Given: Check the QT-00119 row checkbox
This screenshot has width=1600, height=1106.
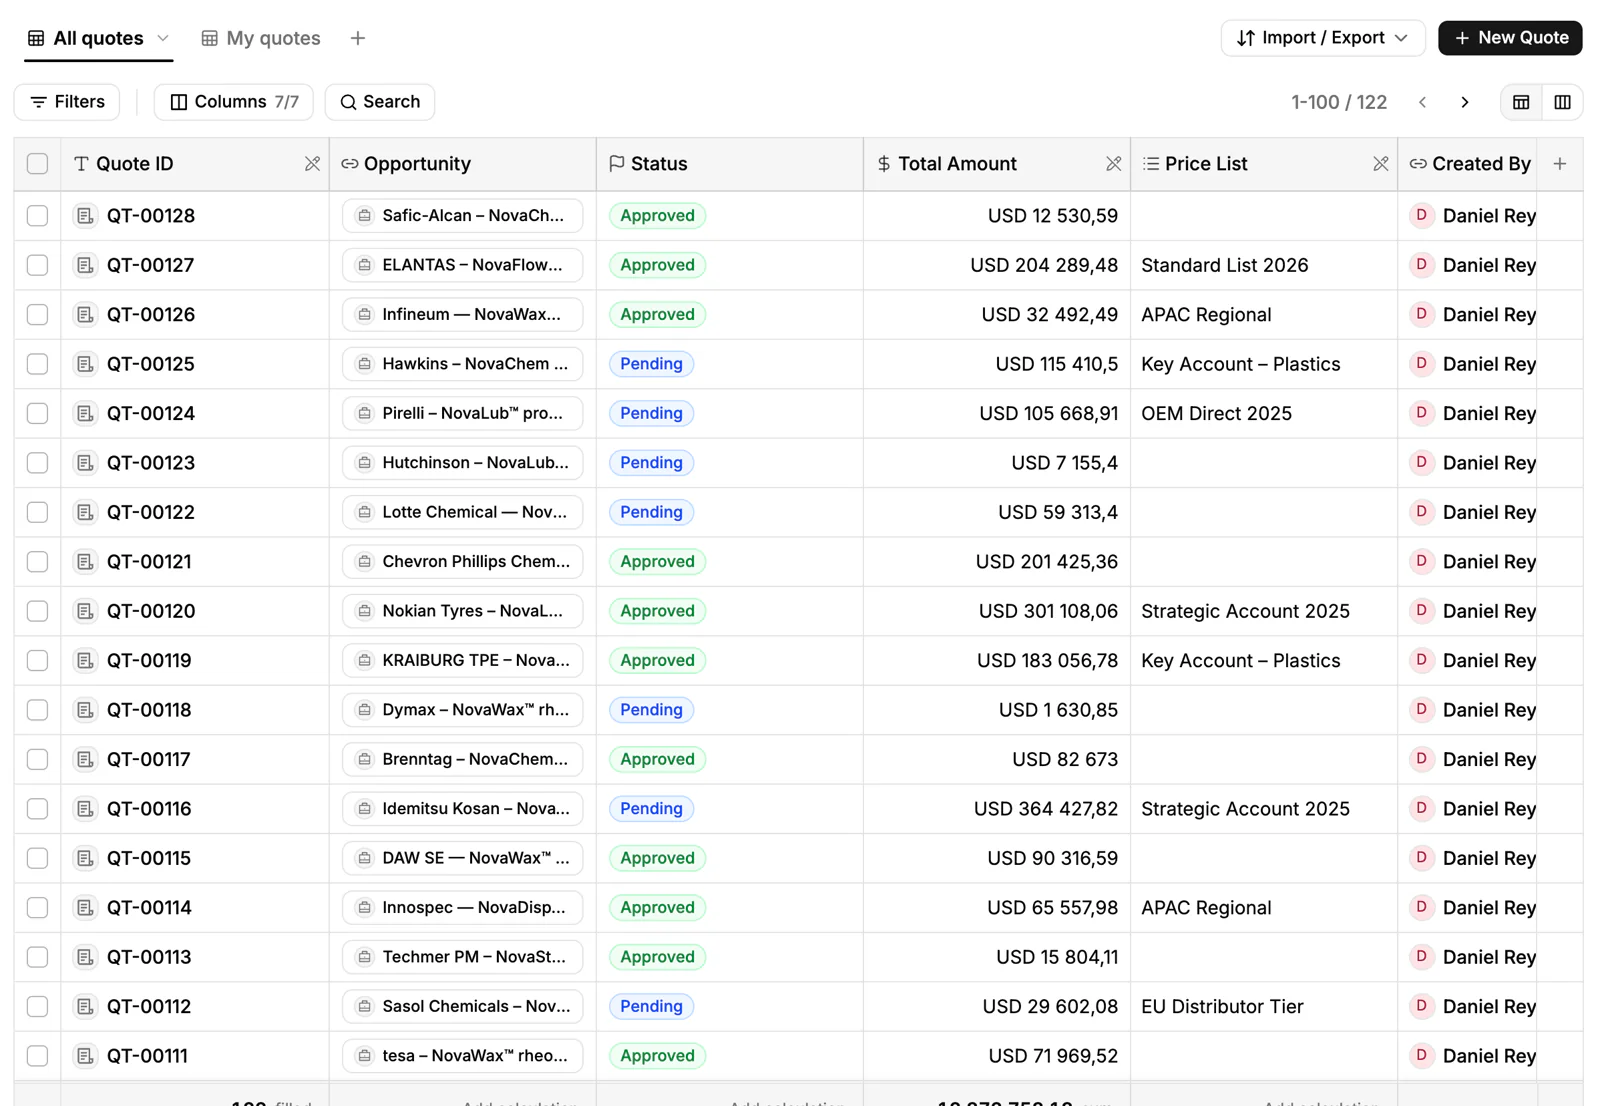Looking at the screenshot, I should tap(38, 661).
